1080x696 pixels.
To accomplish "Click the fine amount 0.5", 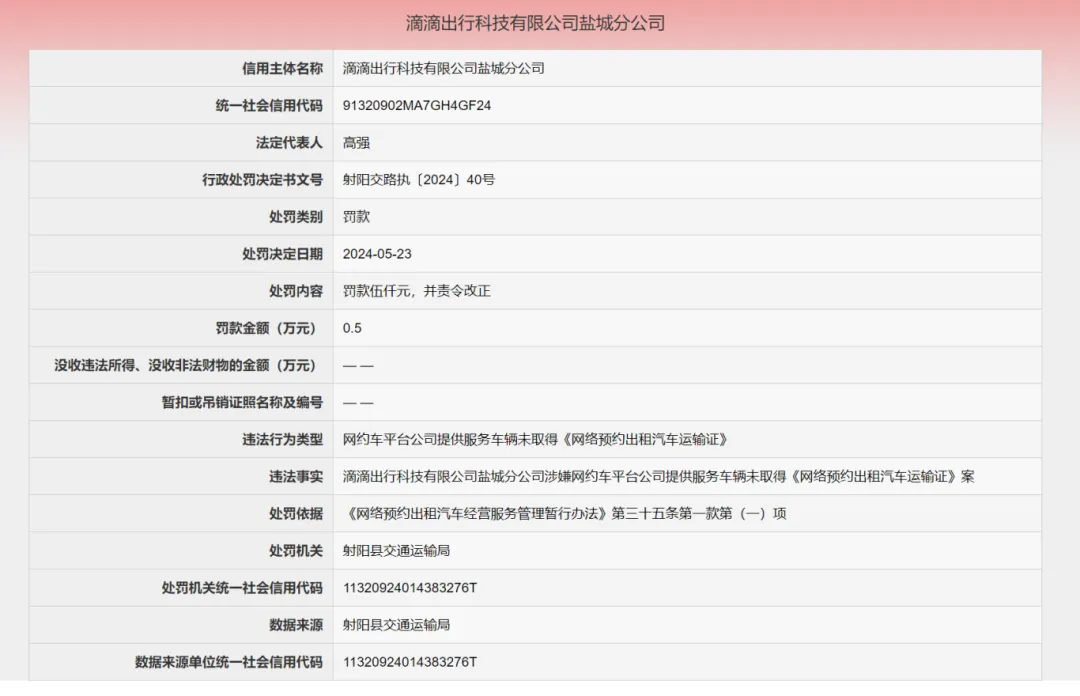I will [x=352, y=329].
